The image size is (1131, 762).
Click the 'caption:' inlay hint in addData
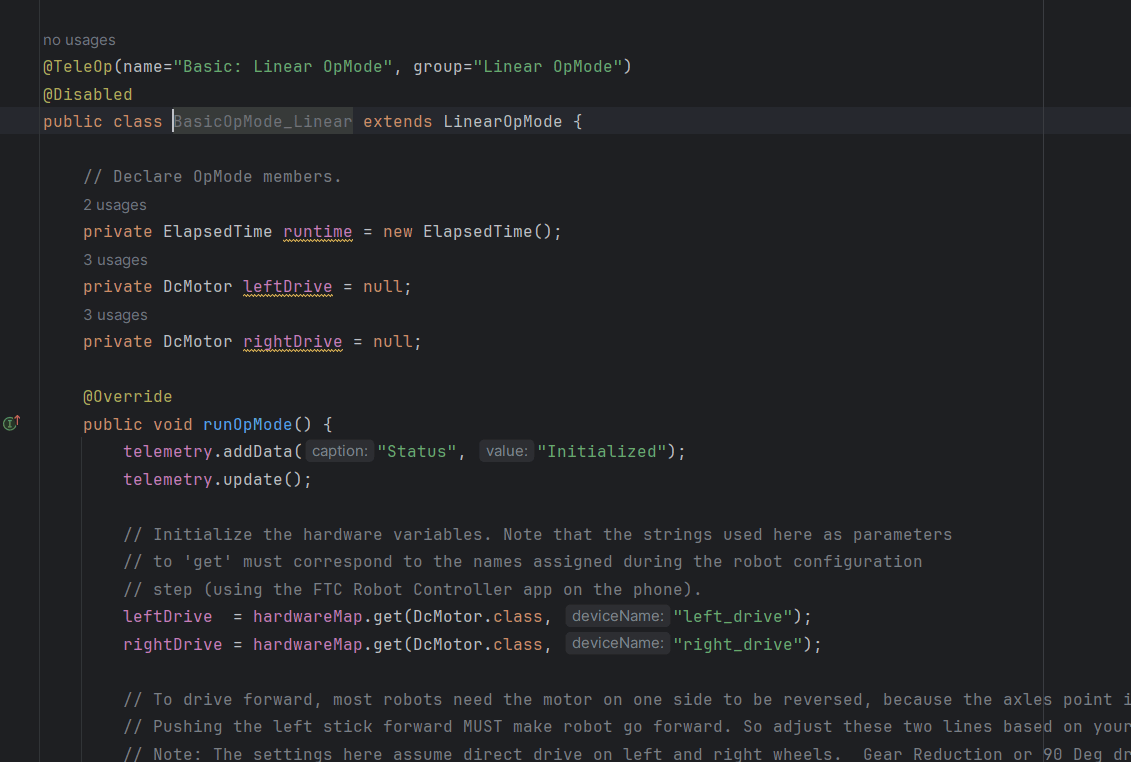tap(339, 451)
